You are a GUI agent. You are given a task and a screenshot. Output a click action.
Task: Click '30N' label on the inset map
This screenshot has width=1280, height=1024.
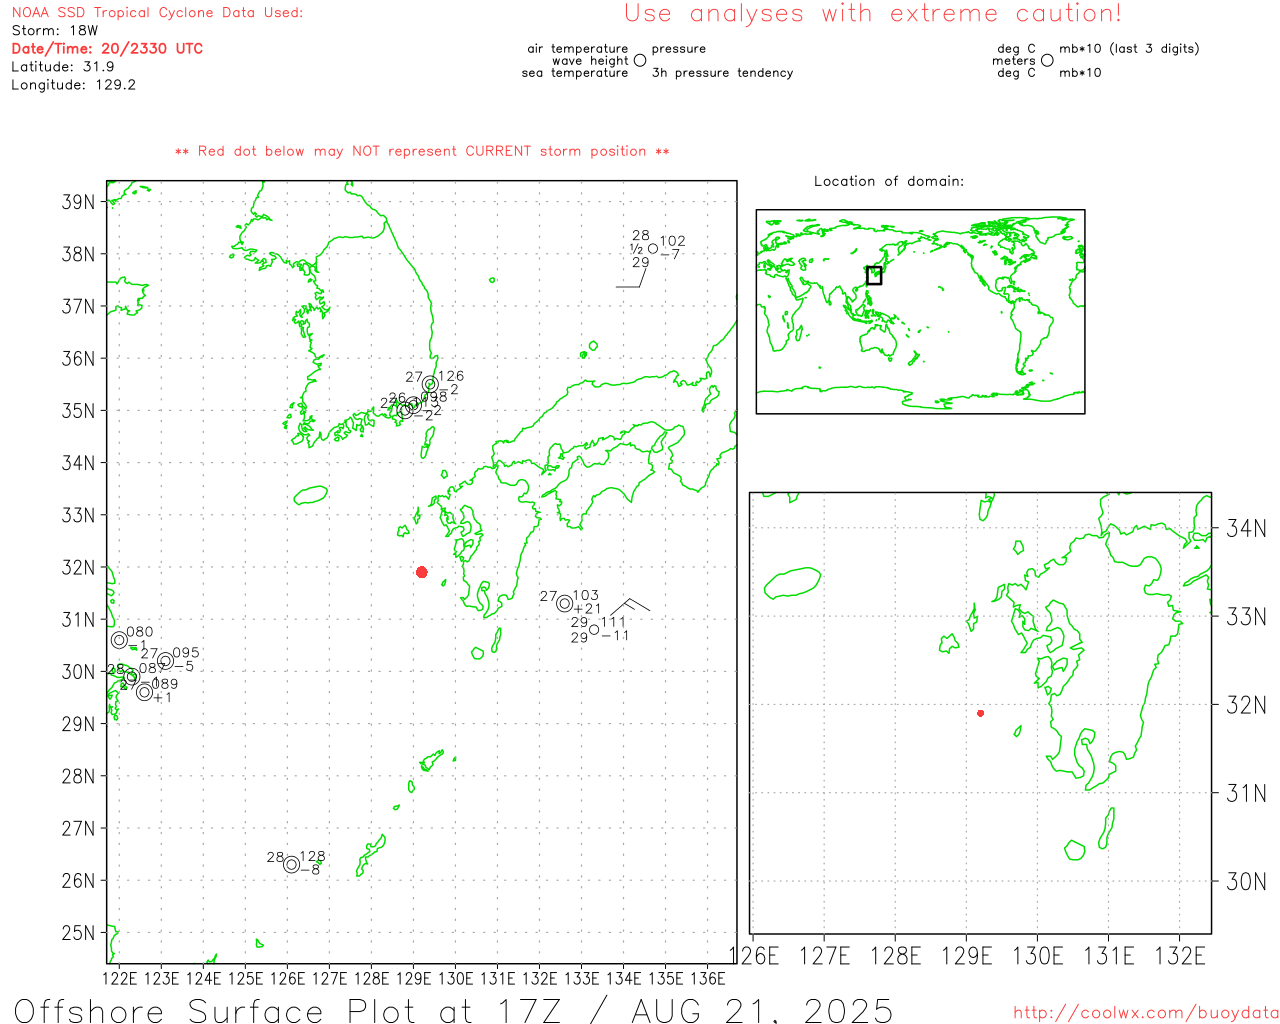(x=1246, y=881)
